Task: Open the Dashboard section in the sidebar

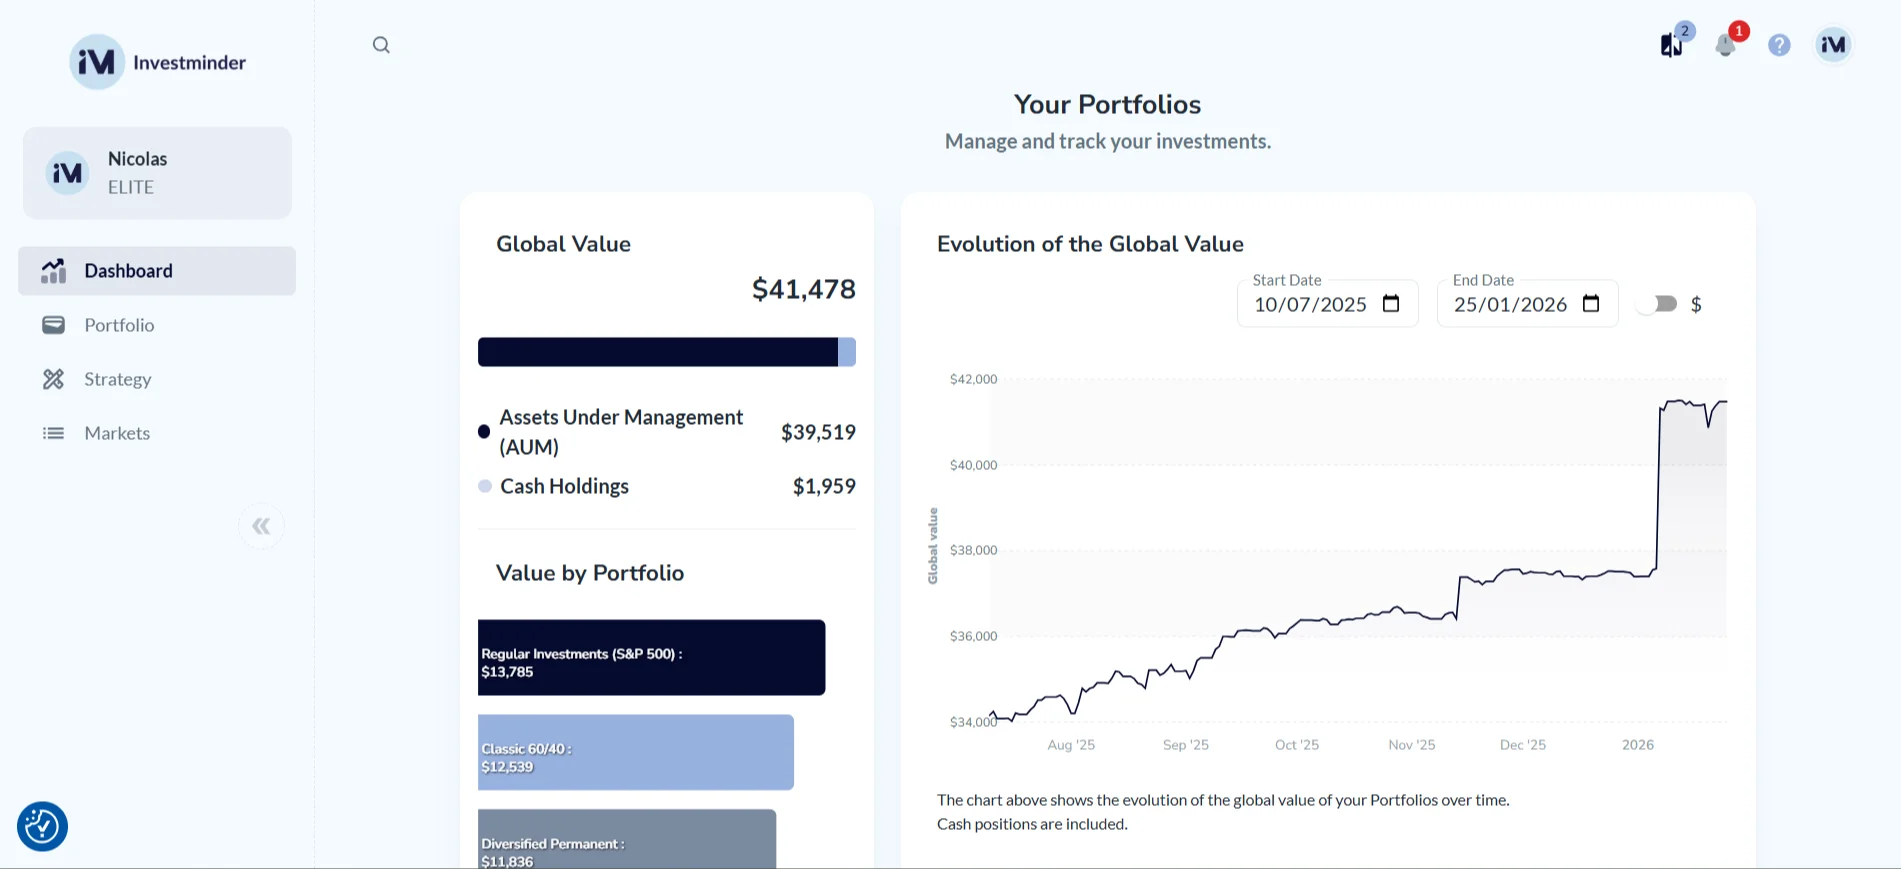Action: pyautogui.click(x=128, y=270)
